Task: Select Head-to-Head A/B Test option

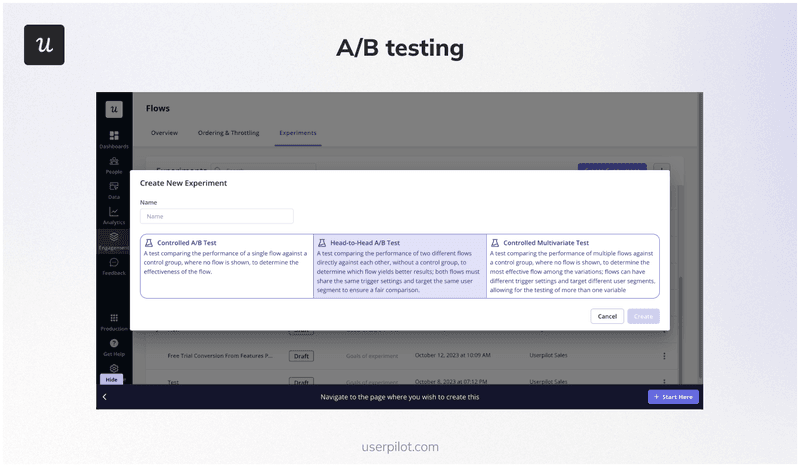Action: point(400,266)
